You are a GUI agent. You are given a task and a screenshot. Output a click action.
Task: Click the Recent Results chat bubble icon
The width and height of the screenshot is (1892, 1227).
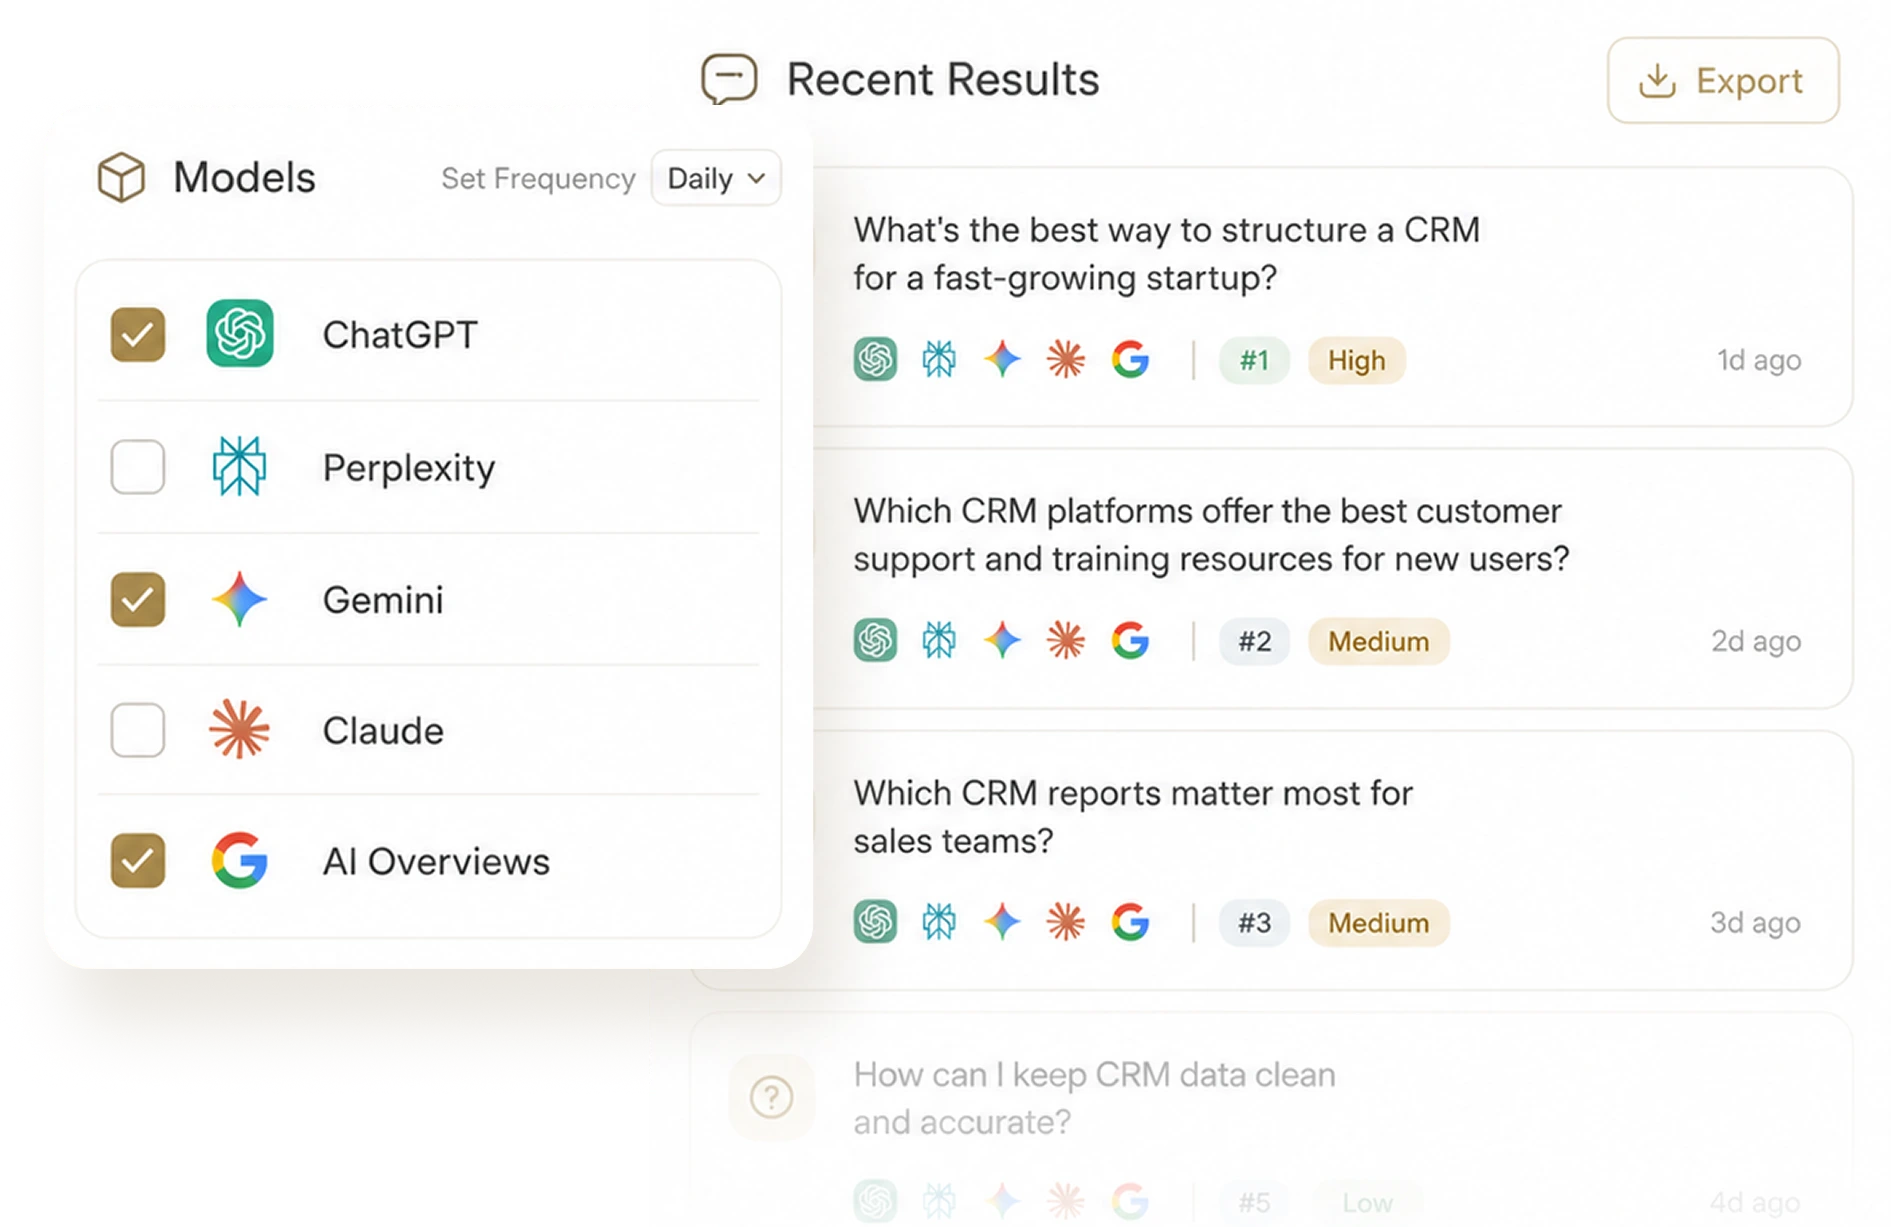[729, 79]
